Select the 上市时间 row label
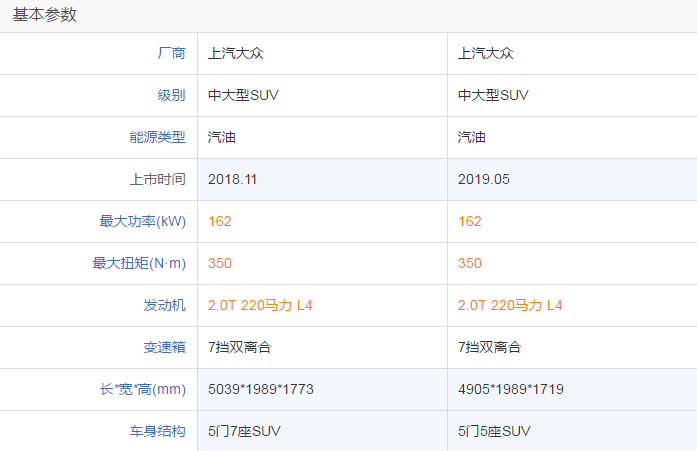This screenshot has width=697, height=451. pyautogui.click(x=157, y=179)
